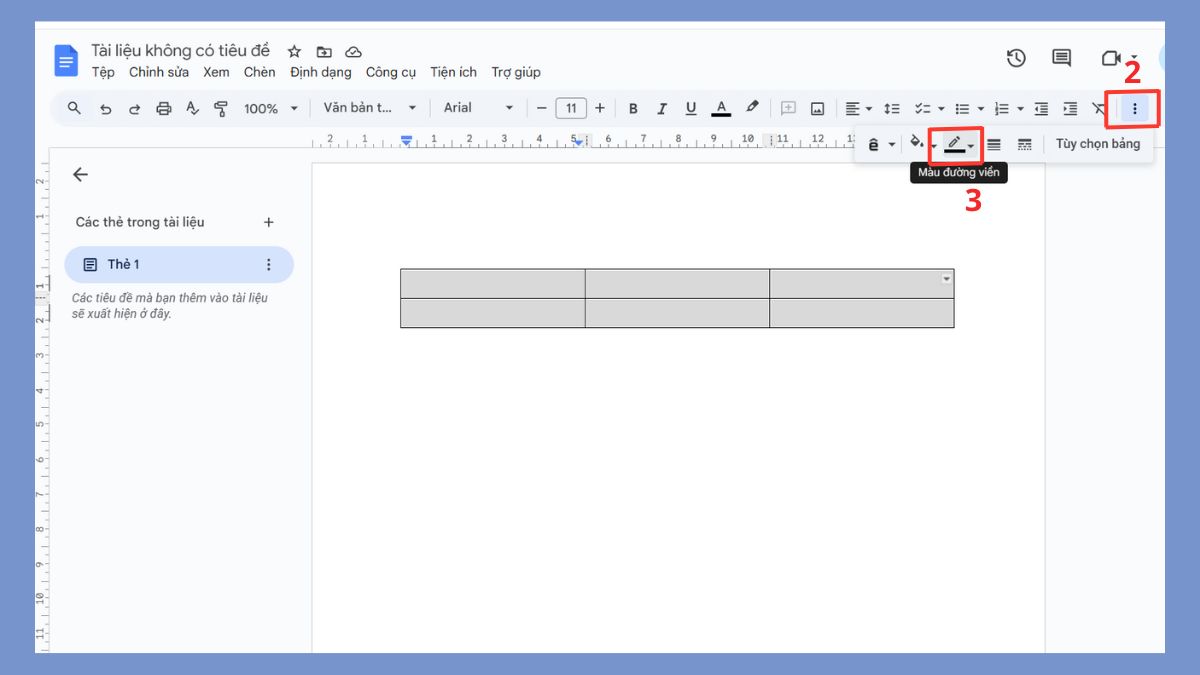Select the paint format tool

click(x=221, y=108)
